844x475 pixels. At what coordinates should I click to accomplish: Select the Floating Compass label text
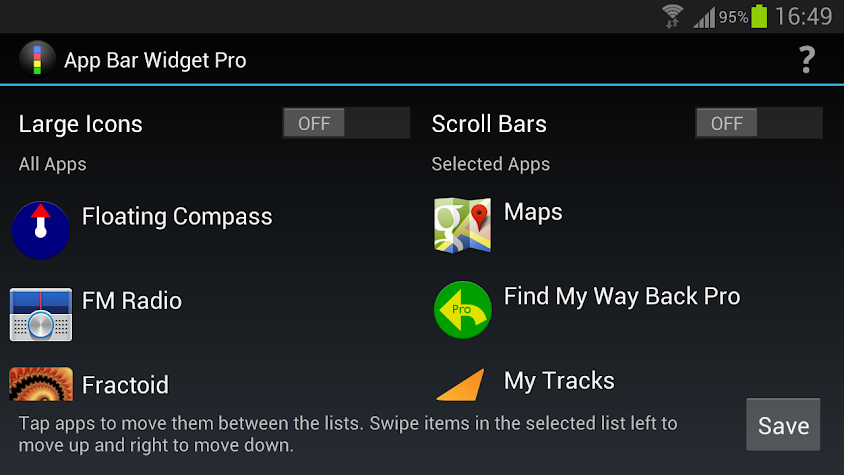point(177,216)
